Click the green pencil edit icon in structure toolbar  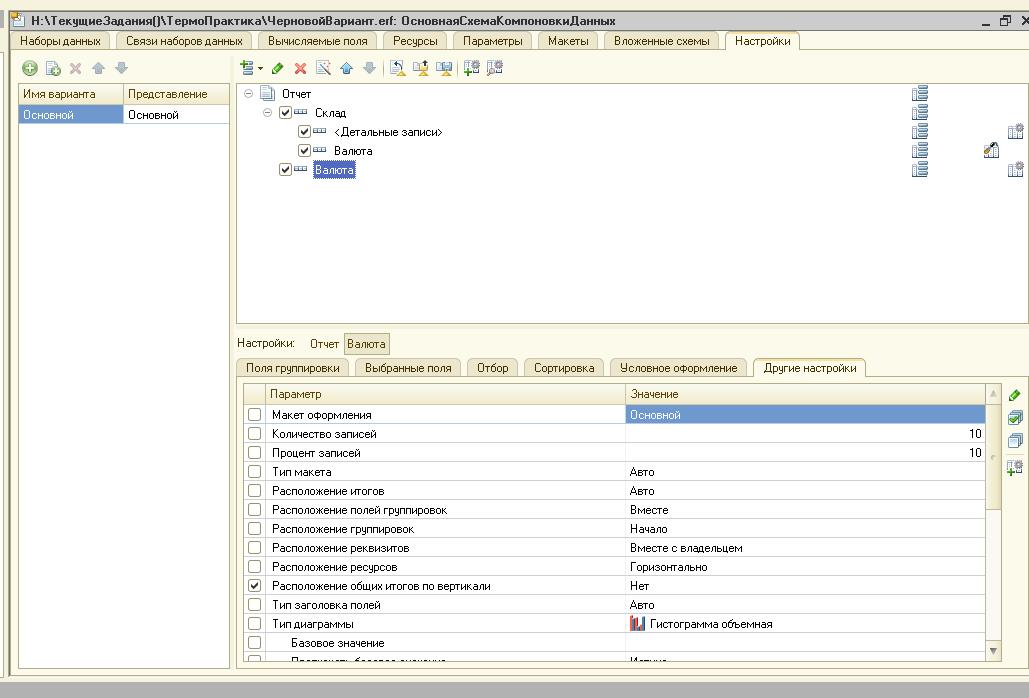(x=278, y=68)
